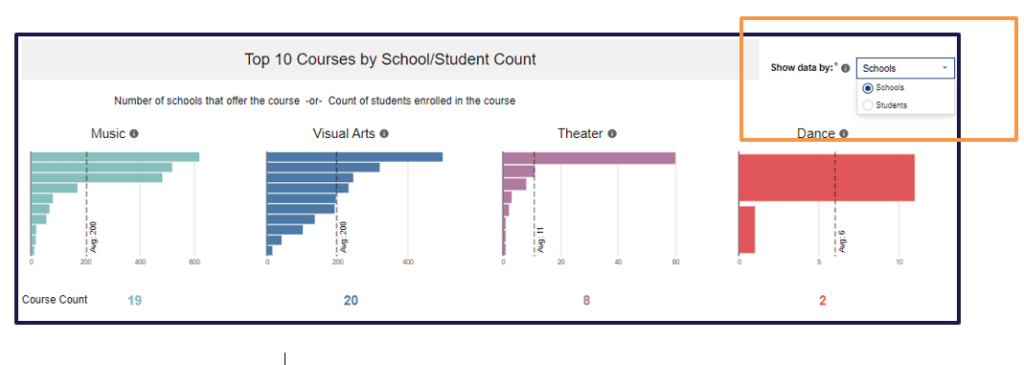1024x365 pixels.
Task: Open the Show data by dropdown
Action: pyautogui.click(x=905, y=68)
